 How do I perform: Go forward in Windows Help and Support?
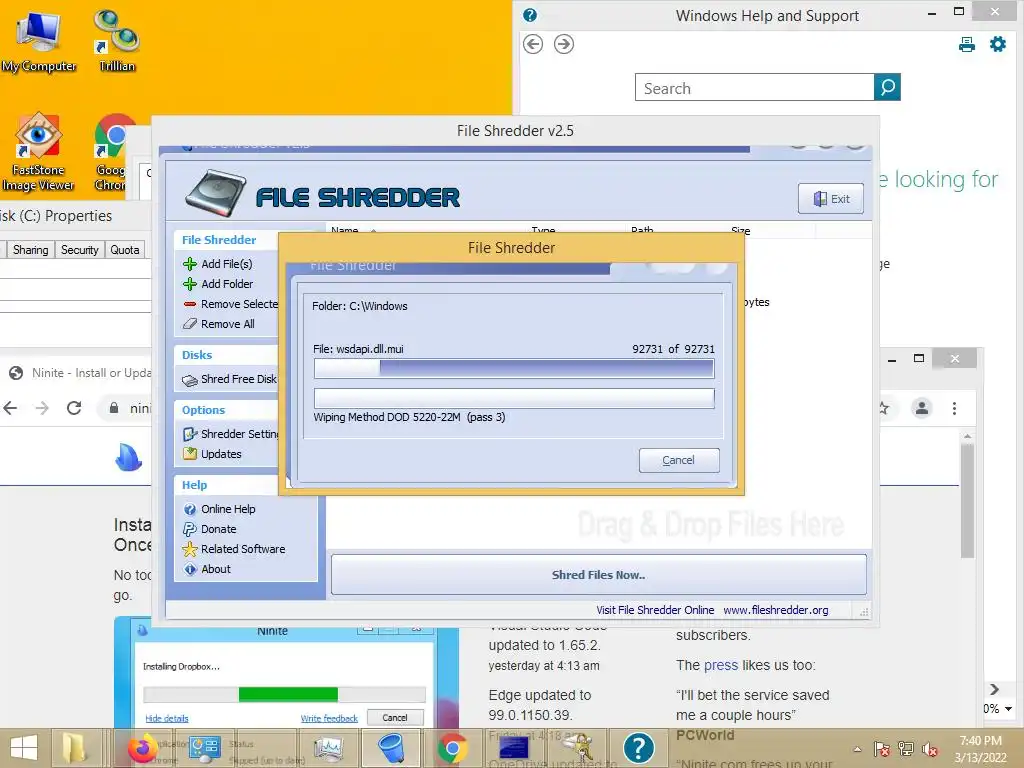tap(564, 44)
